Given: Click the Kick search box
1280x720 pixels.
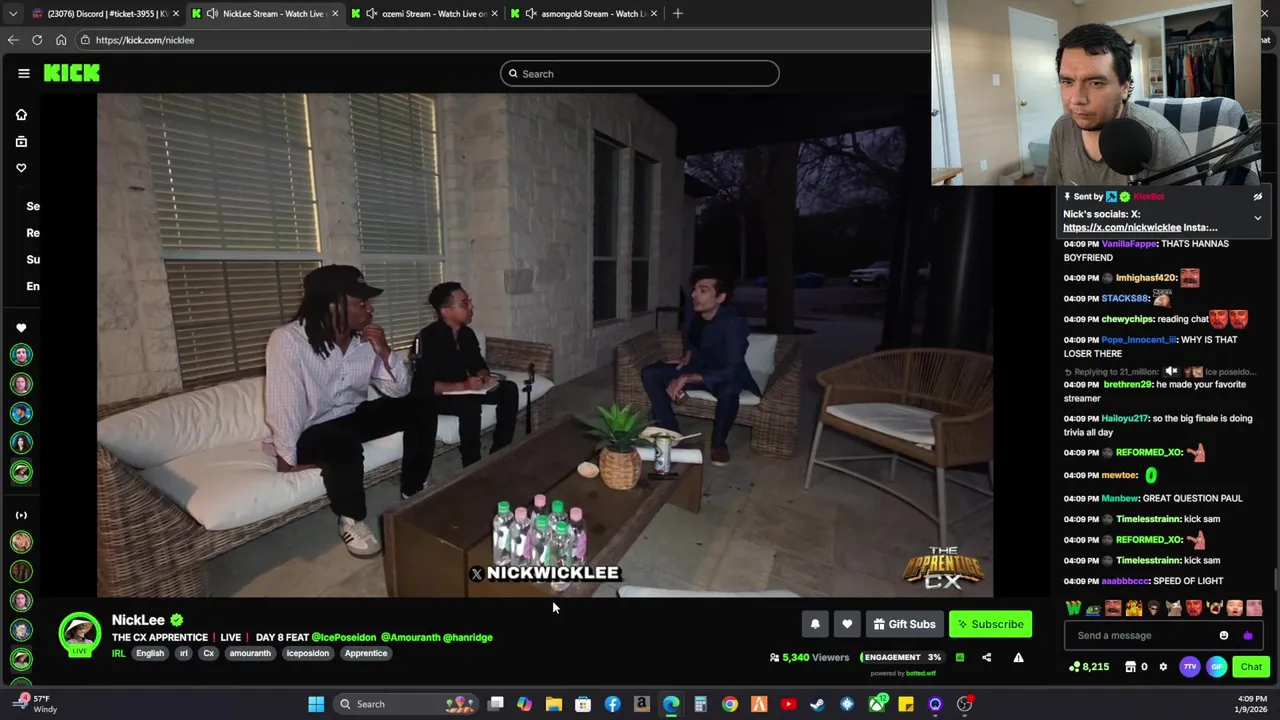Looking at the screenshot, I should tap(640, 73).
